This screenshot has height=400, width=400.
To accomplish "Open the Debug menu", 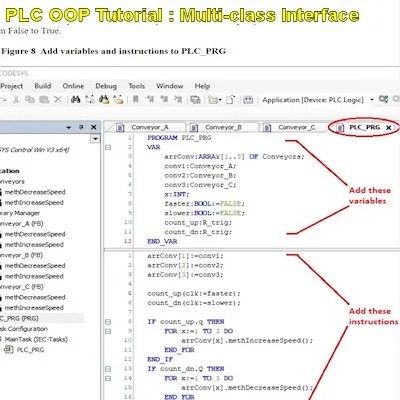I will [106, 86].
